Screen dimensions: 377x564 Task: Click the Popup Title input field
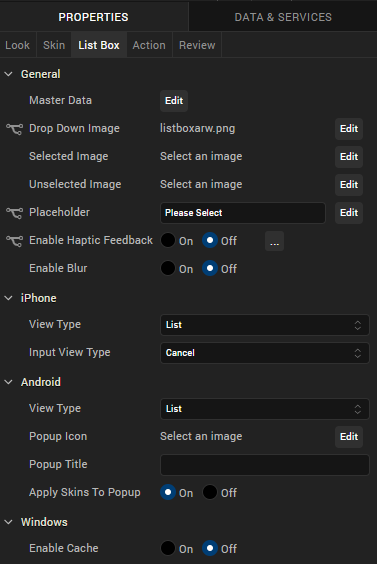(x=265, y=465)
